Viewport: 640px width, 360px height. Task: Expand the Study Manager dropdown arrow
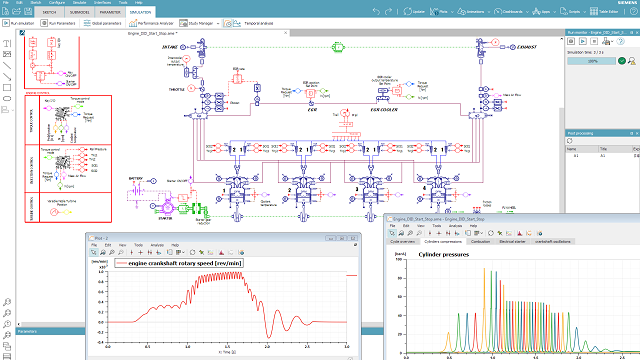tap(218, 24)
